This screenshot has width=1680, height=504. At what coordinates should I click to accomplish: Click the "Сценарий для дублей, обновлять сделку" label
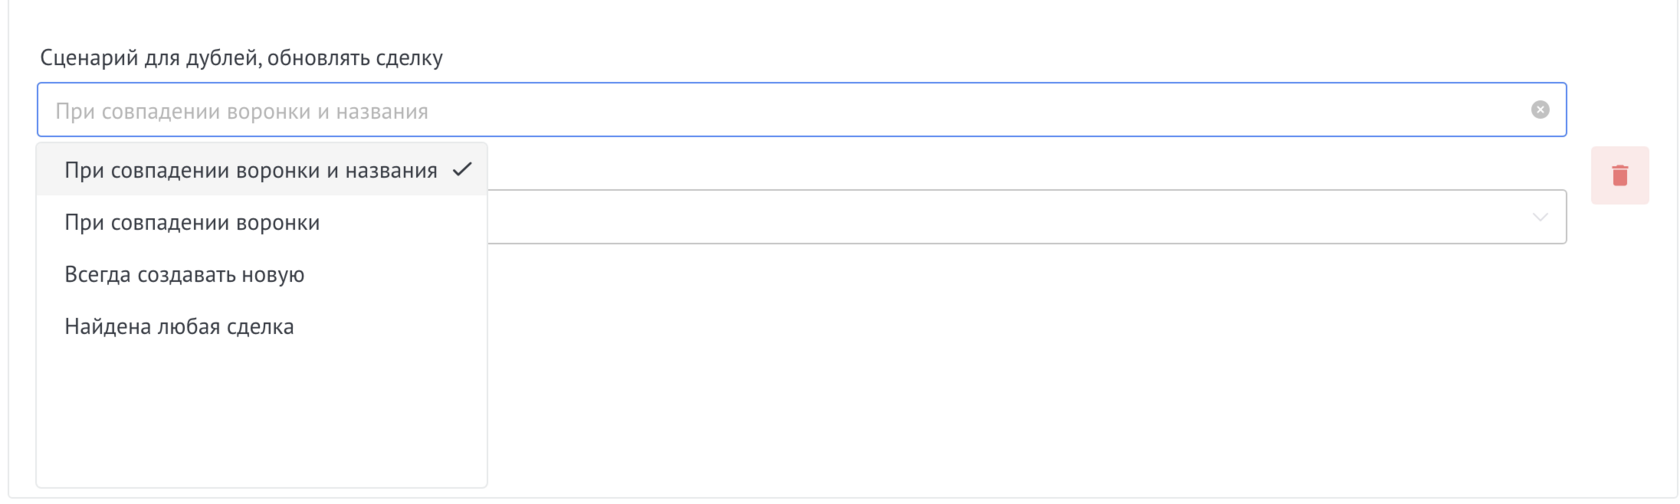241,58
